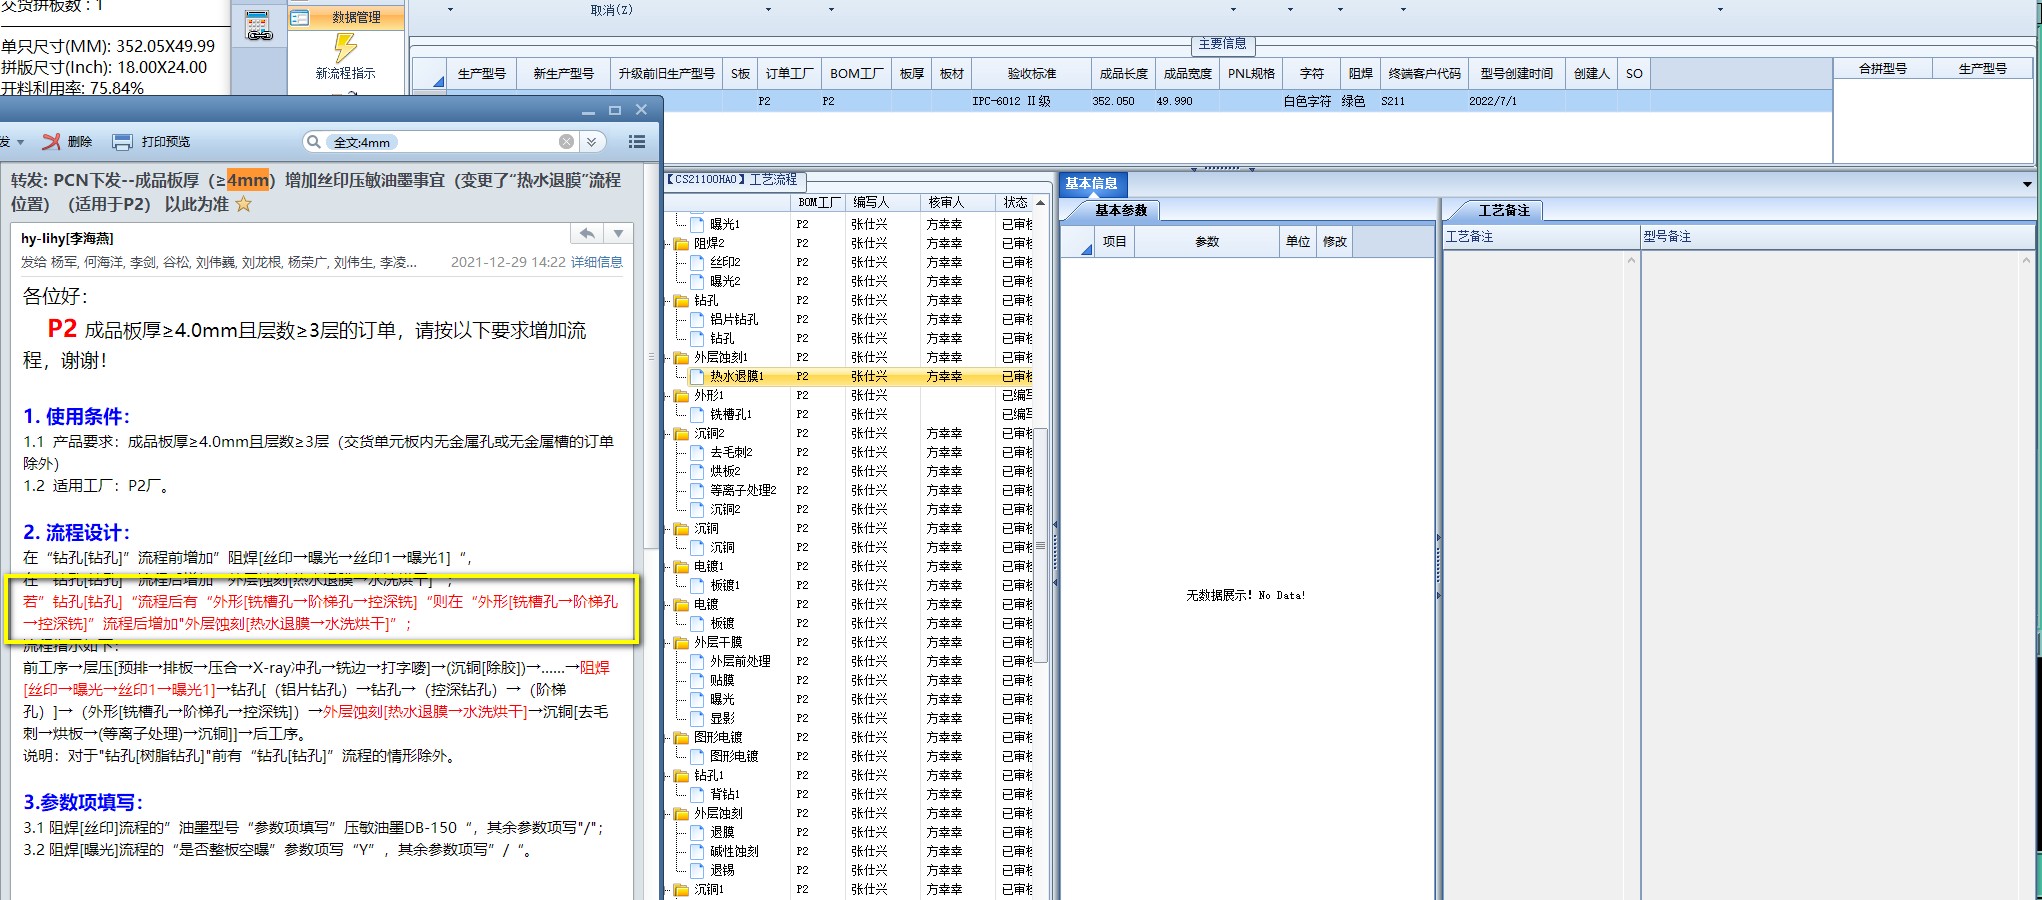Click the 工艺备注 pane scroll-up arrow
This screenshot has height=900, width=2042.
[x=1631, y=260]
